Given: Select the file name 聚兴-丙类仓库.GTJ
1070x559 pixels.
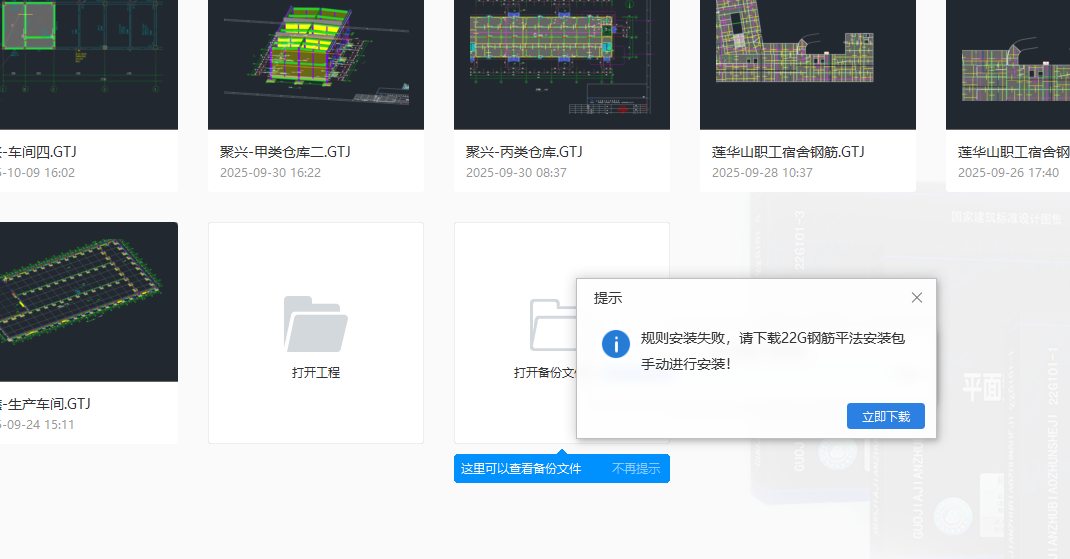Looking at the screenshot, I should [524, 152].
